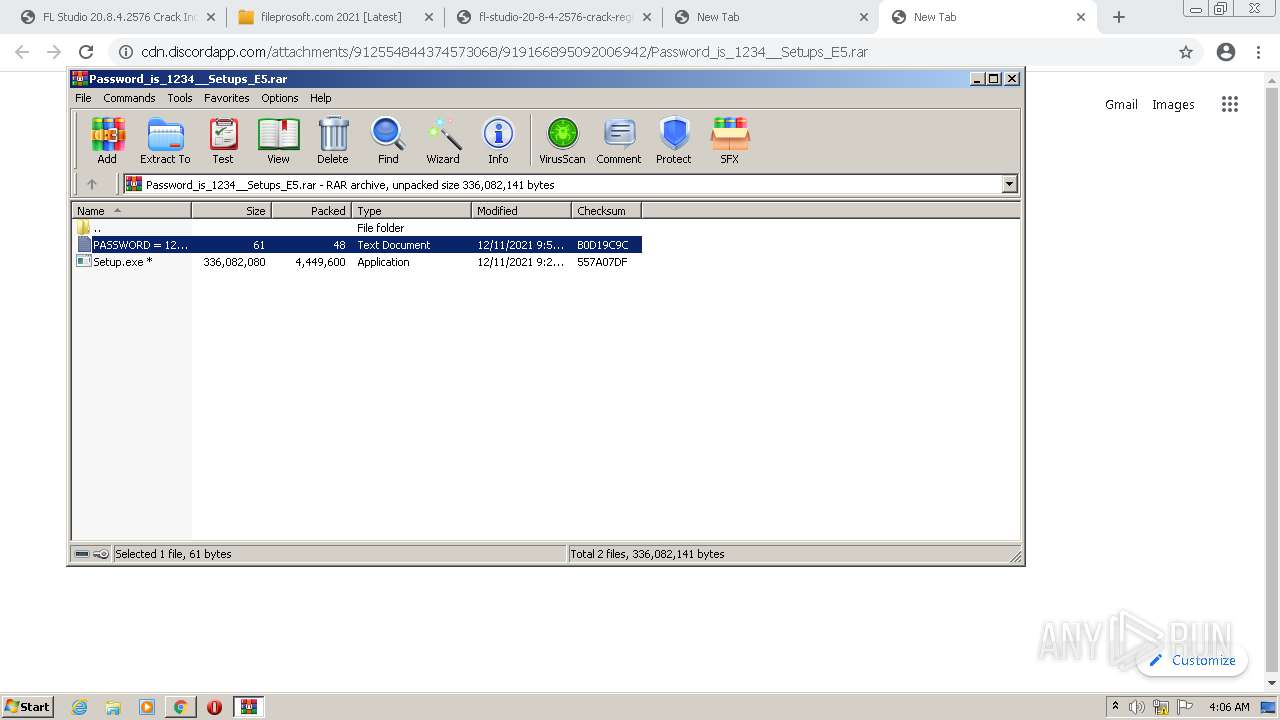
Task: Switch to fl-studio-20-8-4-2576-crack tab
Action: coord(552,17)
